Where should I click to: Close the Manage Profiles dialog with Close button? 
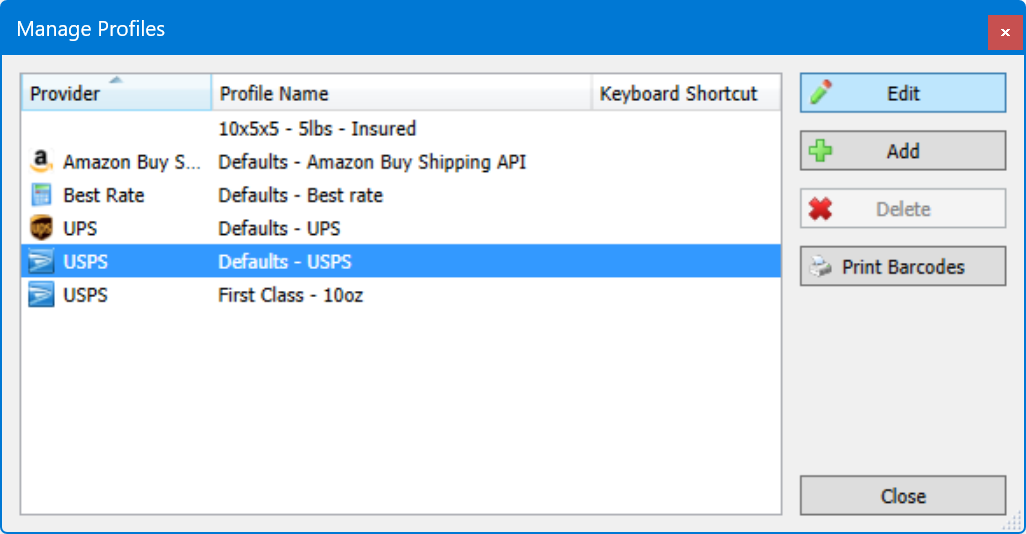tap(902, 495)
